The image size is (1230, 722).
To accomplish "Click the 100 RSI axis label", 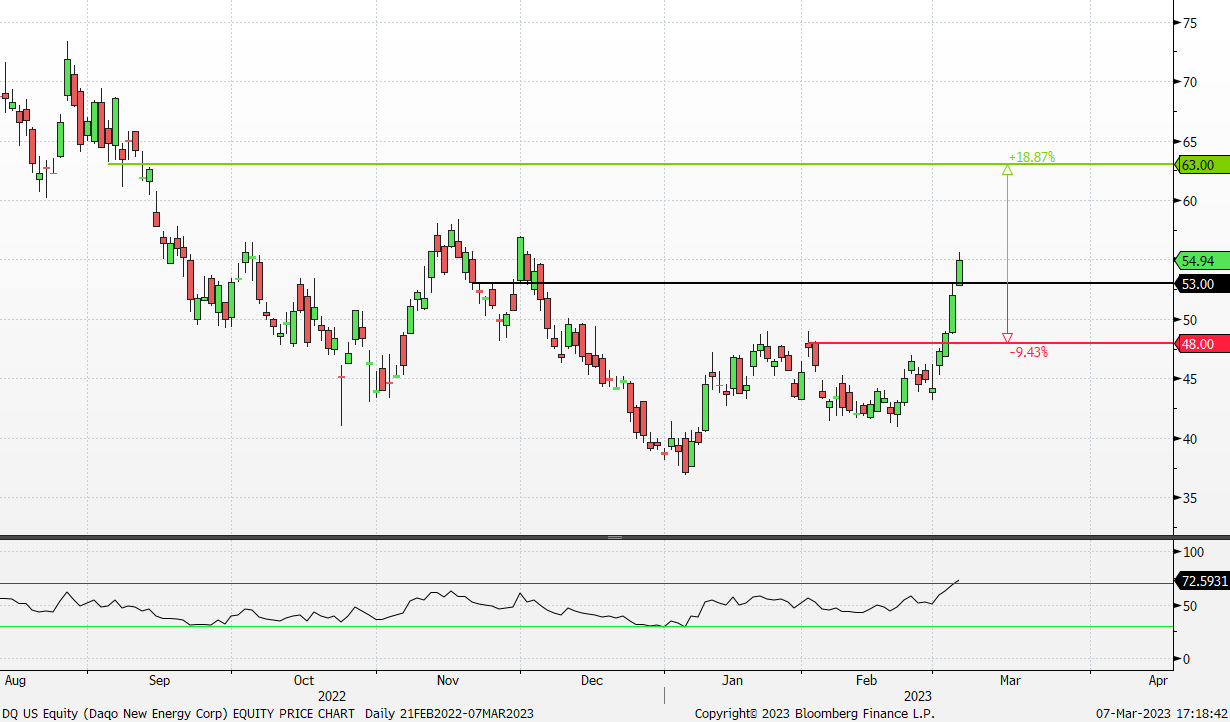I will tap(1193, 552).
